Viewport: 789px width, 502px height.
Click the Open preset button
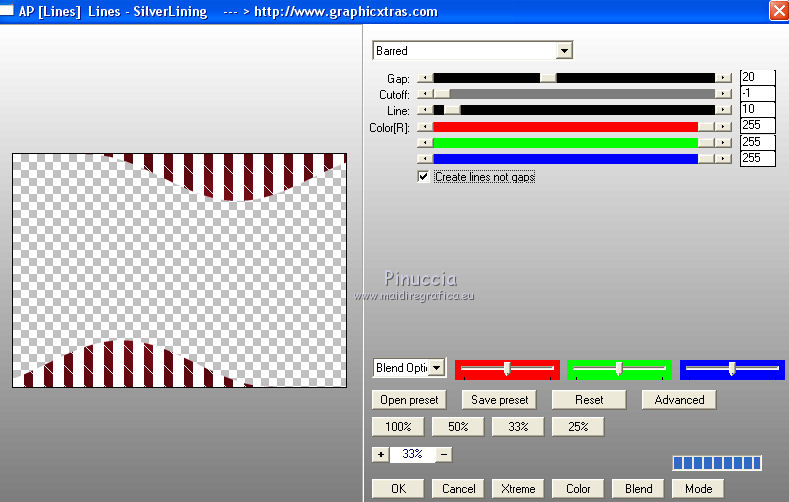pos(409,400)
